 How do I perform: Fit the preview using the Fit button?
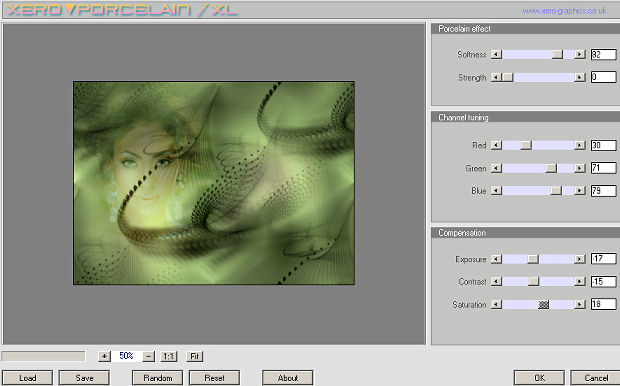(x=195, y=356)
